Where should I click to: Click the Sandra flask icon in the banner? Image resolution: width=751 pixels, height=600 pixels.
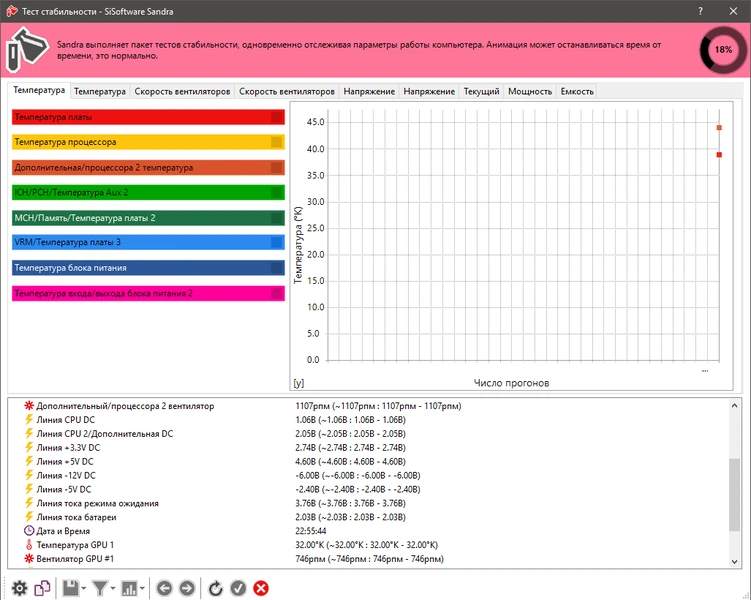coord(27,50)
